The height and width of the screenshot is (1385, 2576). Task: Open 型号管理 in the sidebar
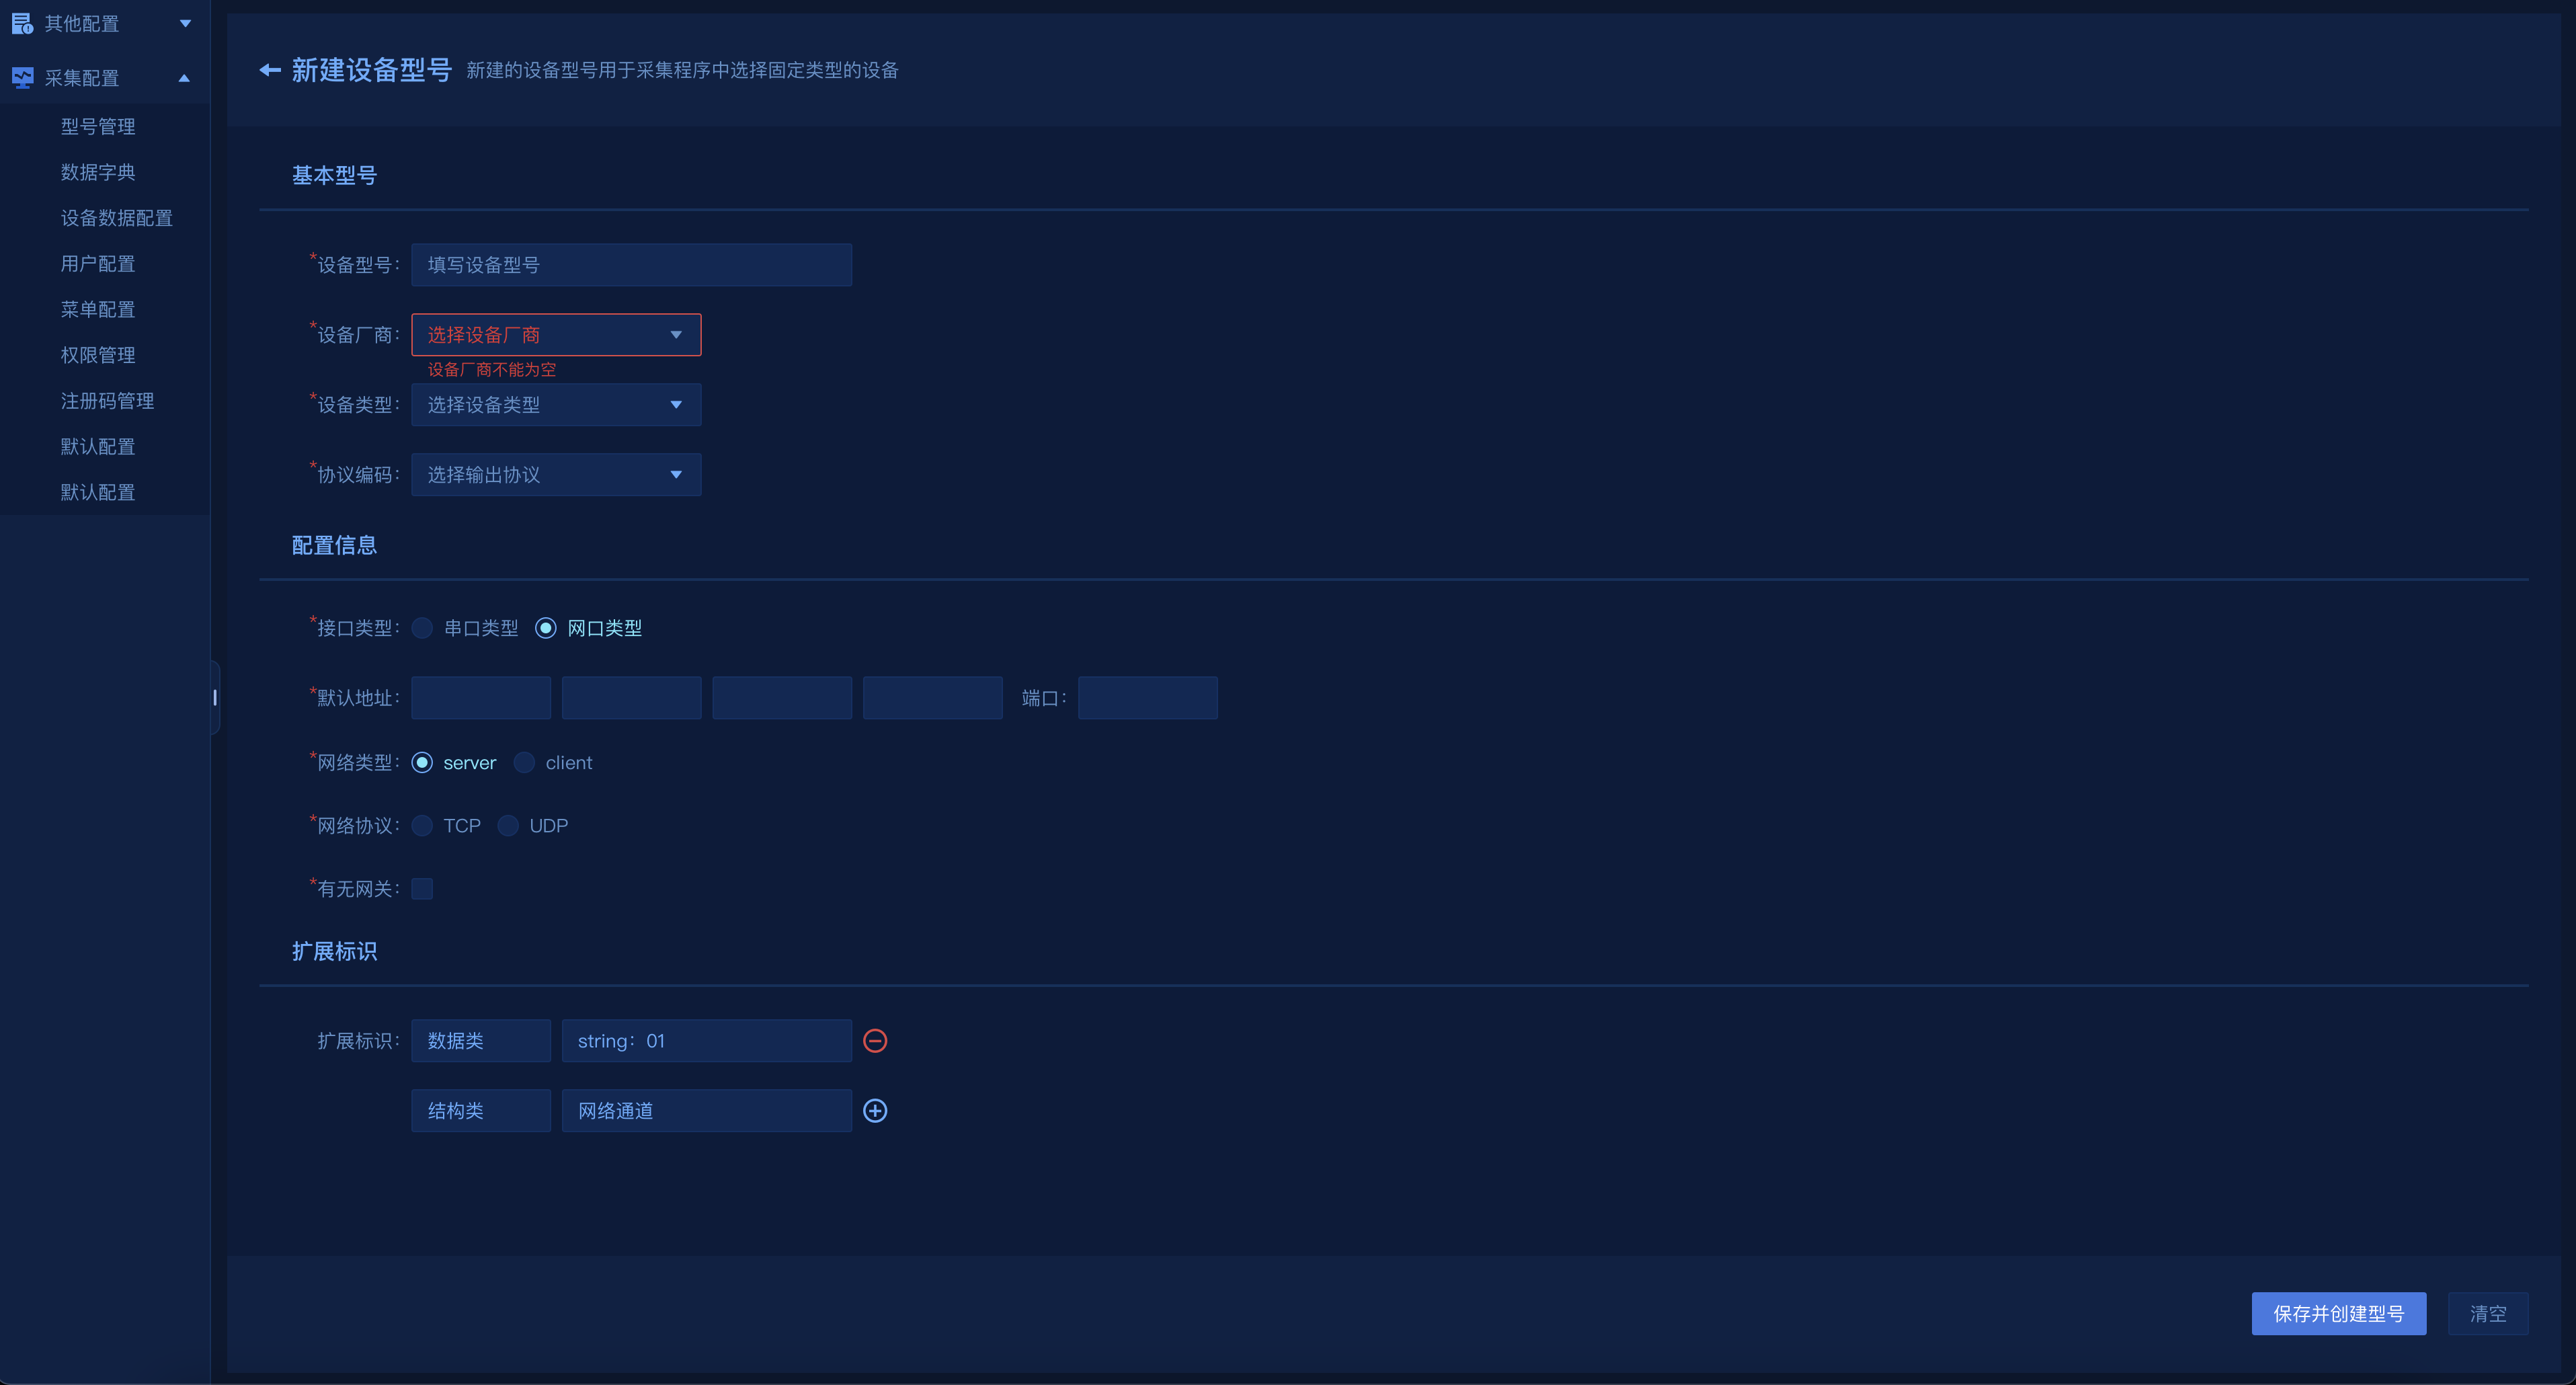click(x=98, y=127)
